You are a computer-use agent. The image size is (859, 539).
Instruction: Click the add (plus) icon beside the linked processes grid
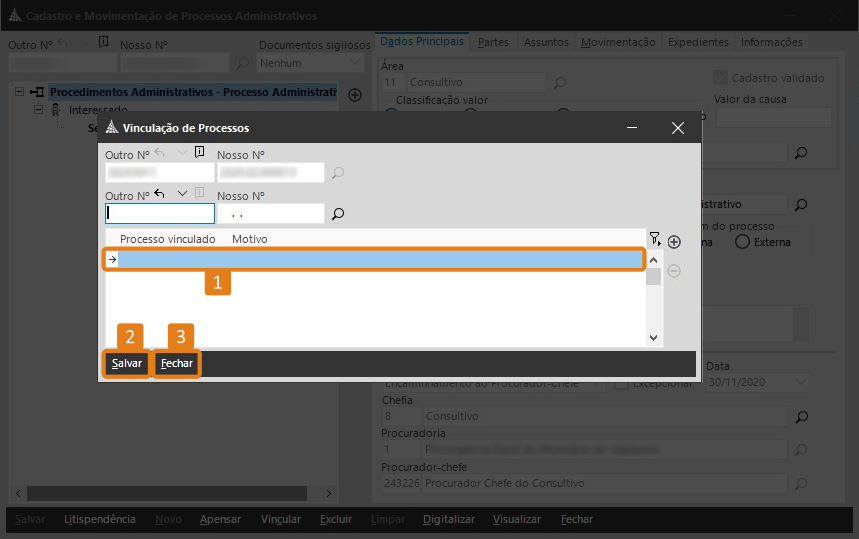point(674,242)
